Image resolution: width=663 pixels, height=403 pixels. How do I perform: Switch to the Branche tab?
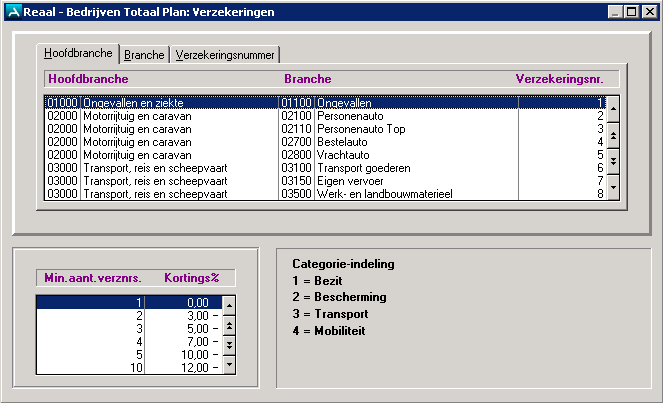coord(144,55)
